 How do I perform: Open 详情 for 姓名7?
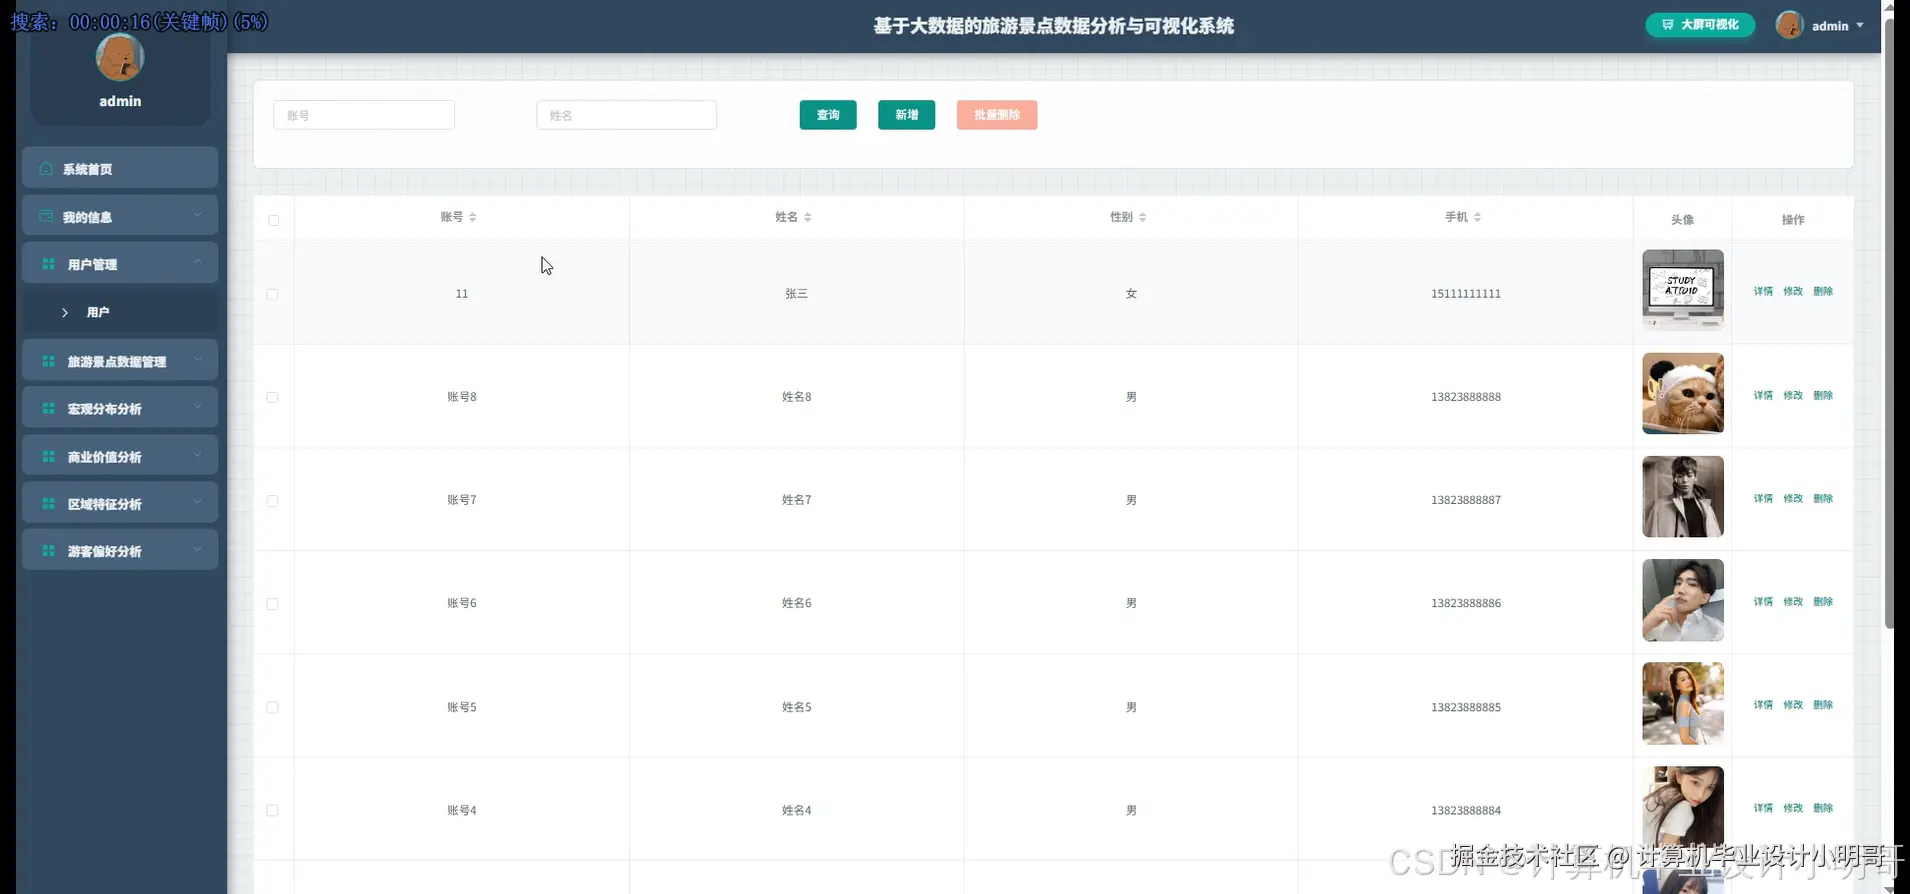pos(1763,499)
